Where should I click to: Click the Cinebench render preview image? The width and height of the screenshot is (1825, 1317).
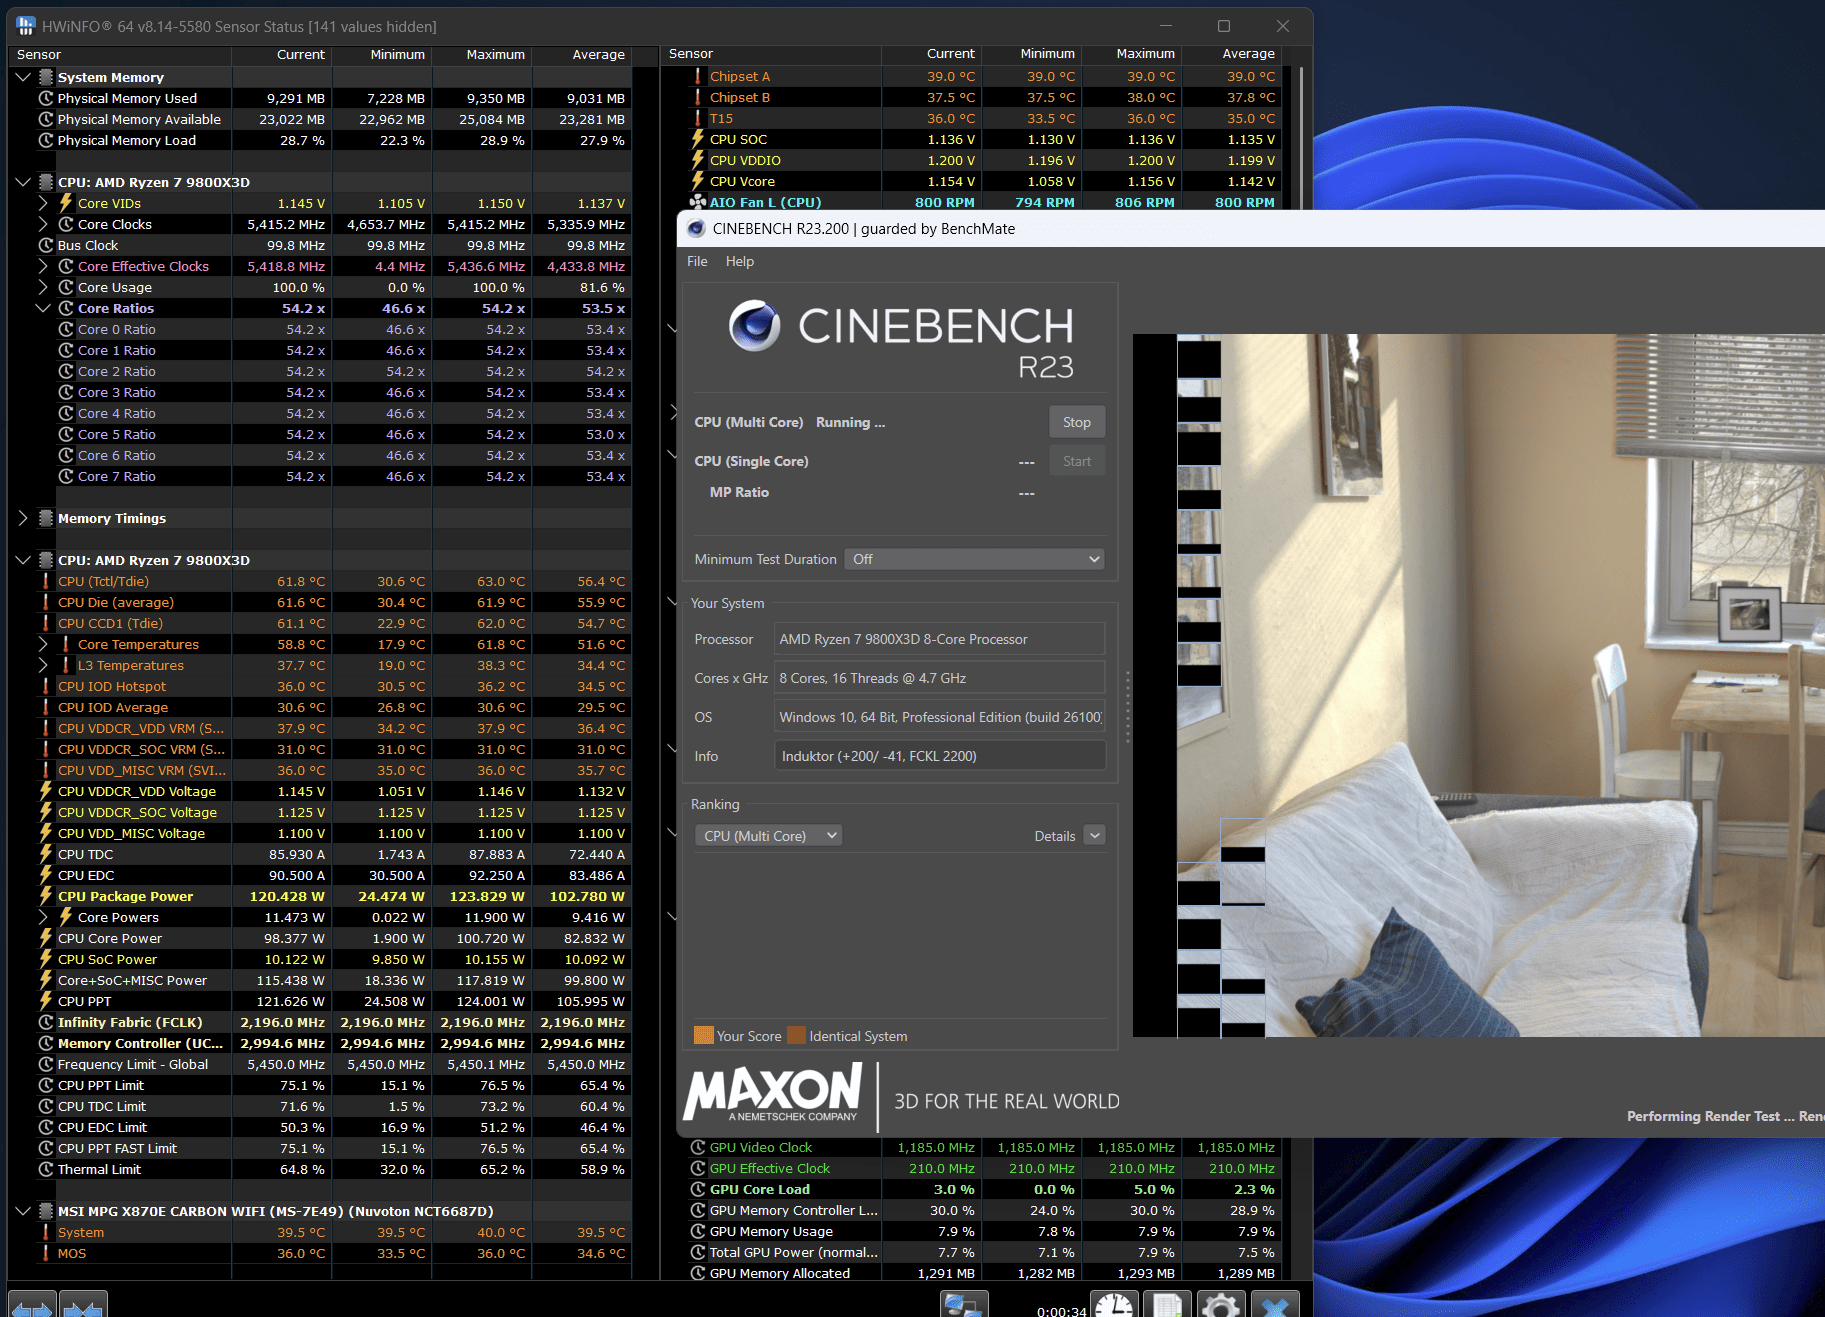tap(1479, 685)
